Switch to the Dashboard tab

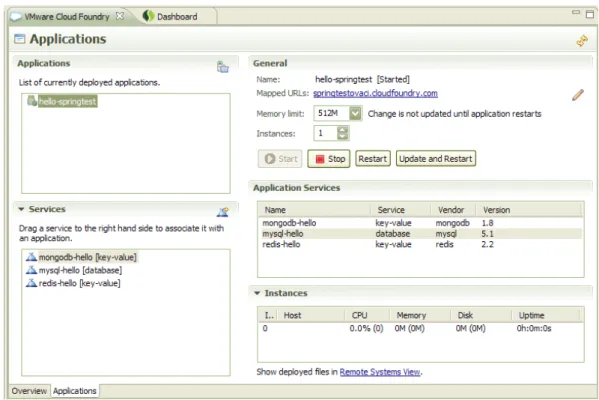click(177, 16)
